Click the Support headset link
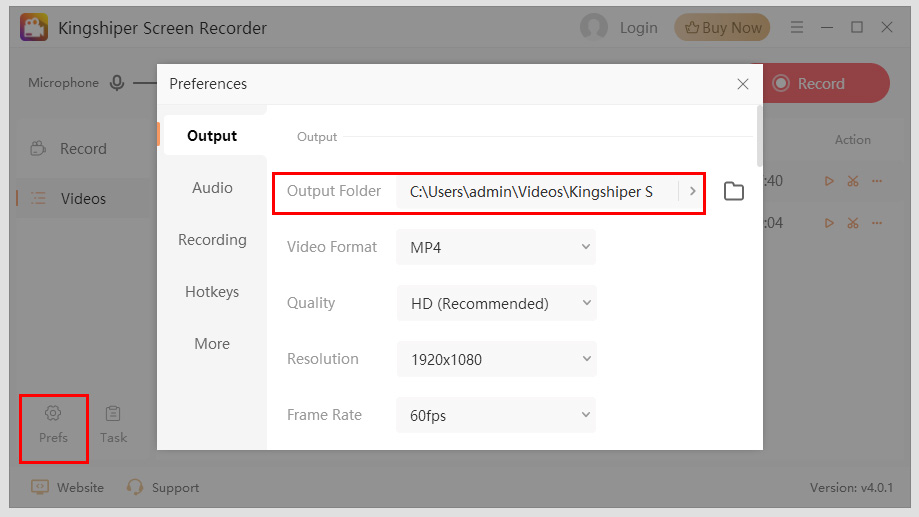The width and height of the screenshot is (919, 517). click(163, 488)
